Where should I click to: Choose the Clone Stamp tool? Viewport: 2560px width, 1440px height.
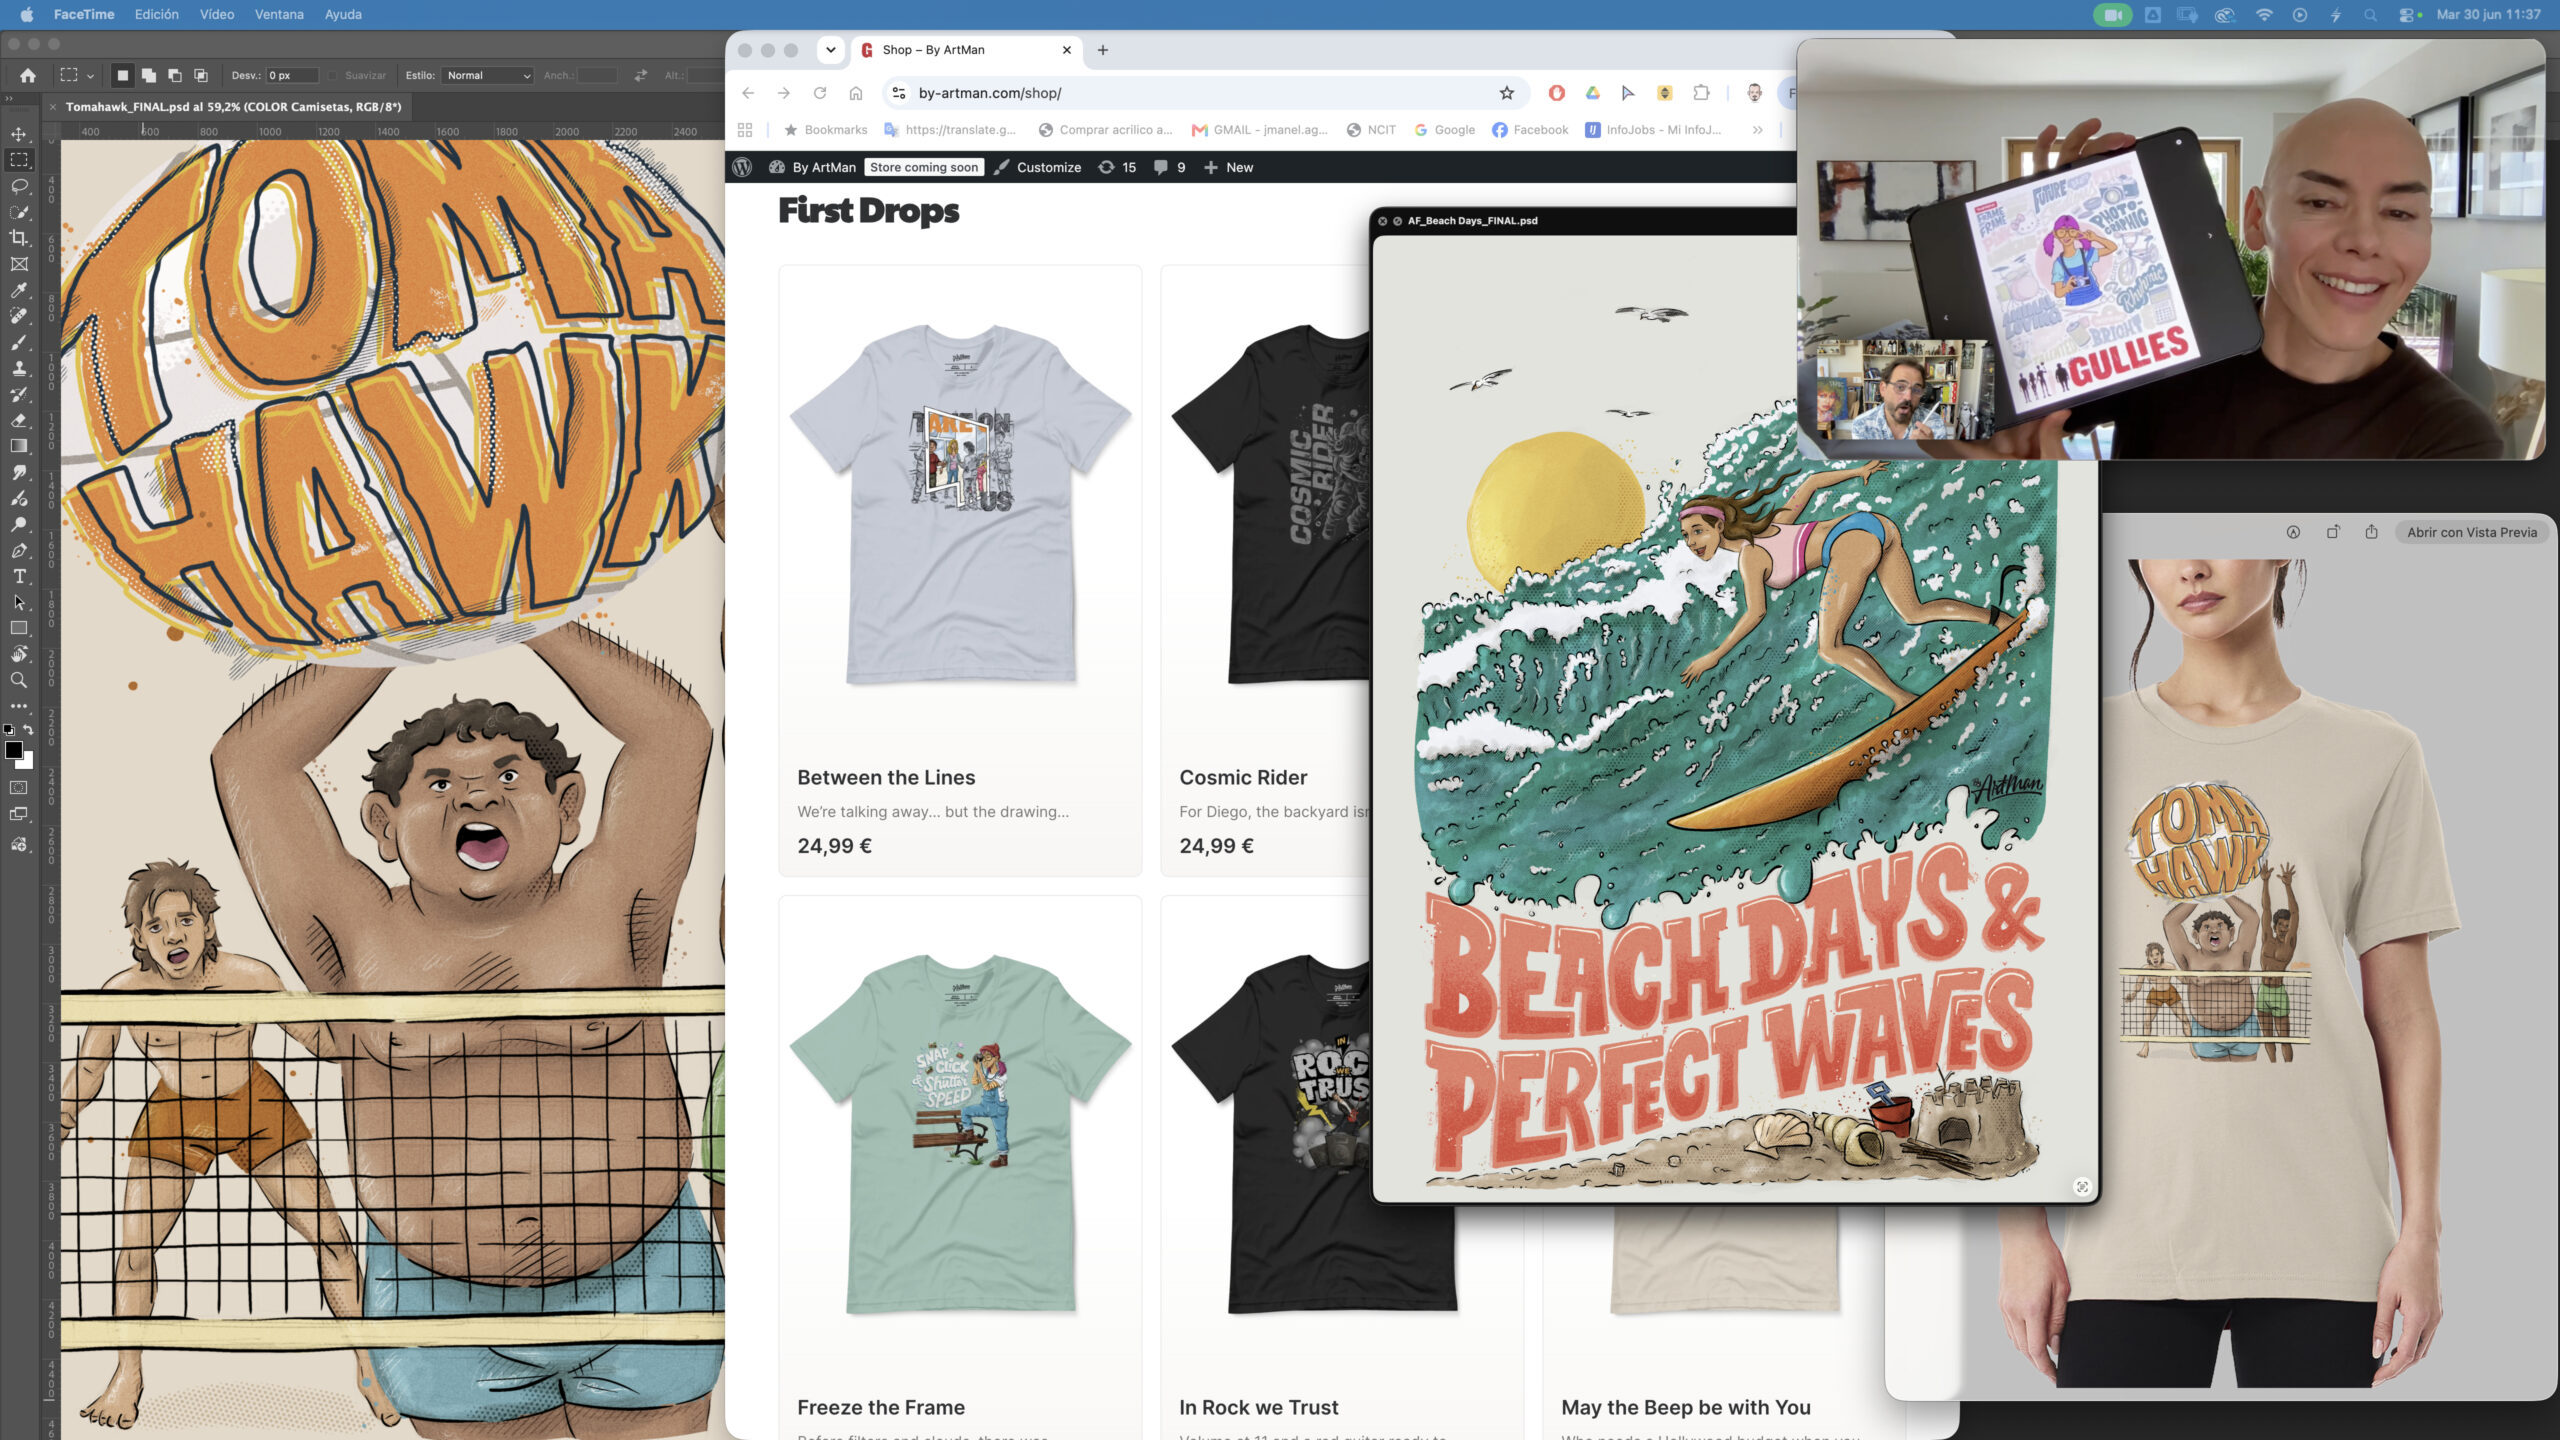pyautogui.click(x=19, y=368)
